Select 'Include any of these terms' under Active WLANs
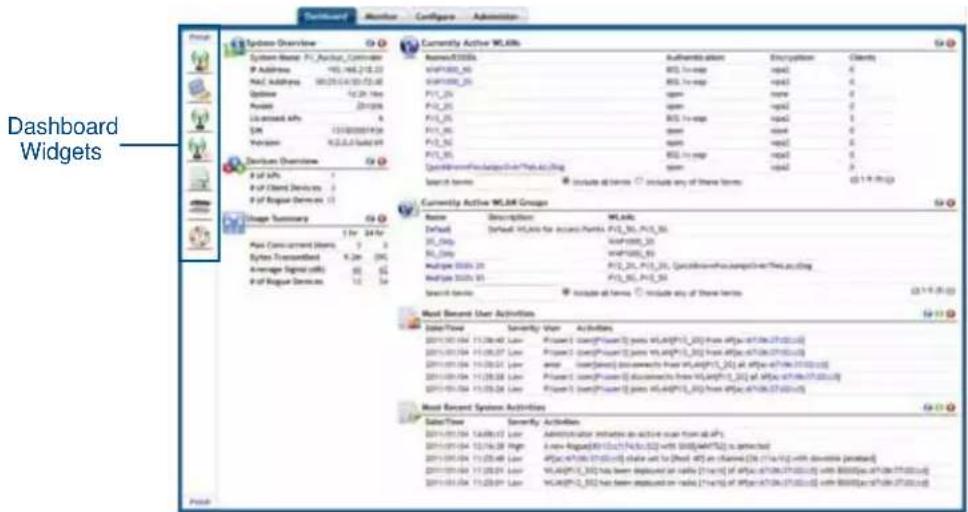Screen dimensions: 968x512 click(x=640, y=182)
